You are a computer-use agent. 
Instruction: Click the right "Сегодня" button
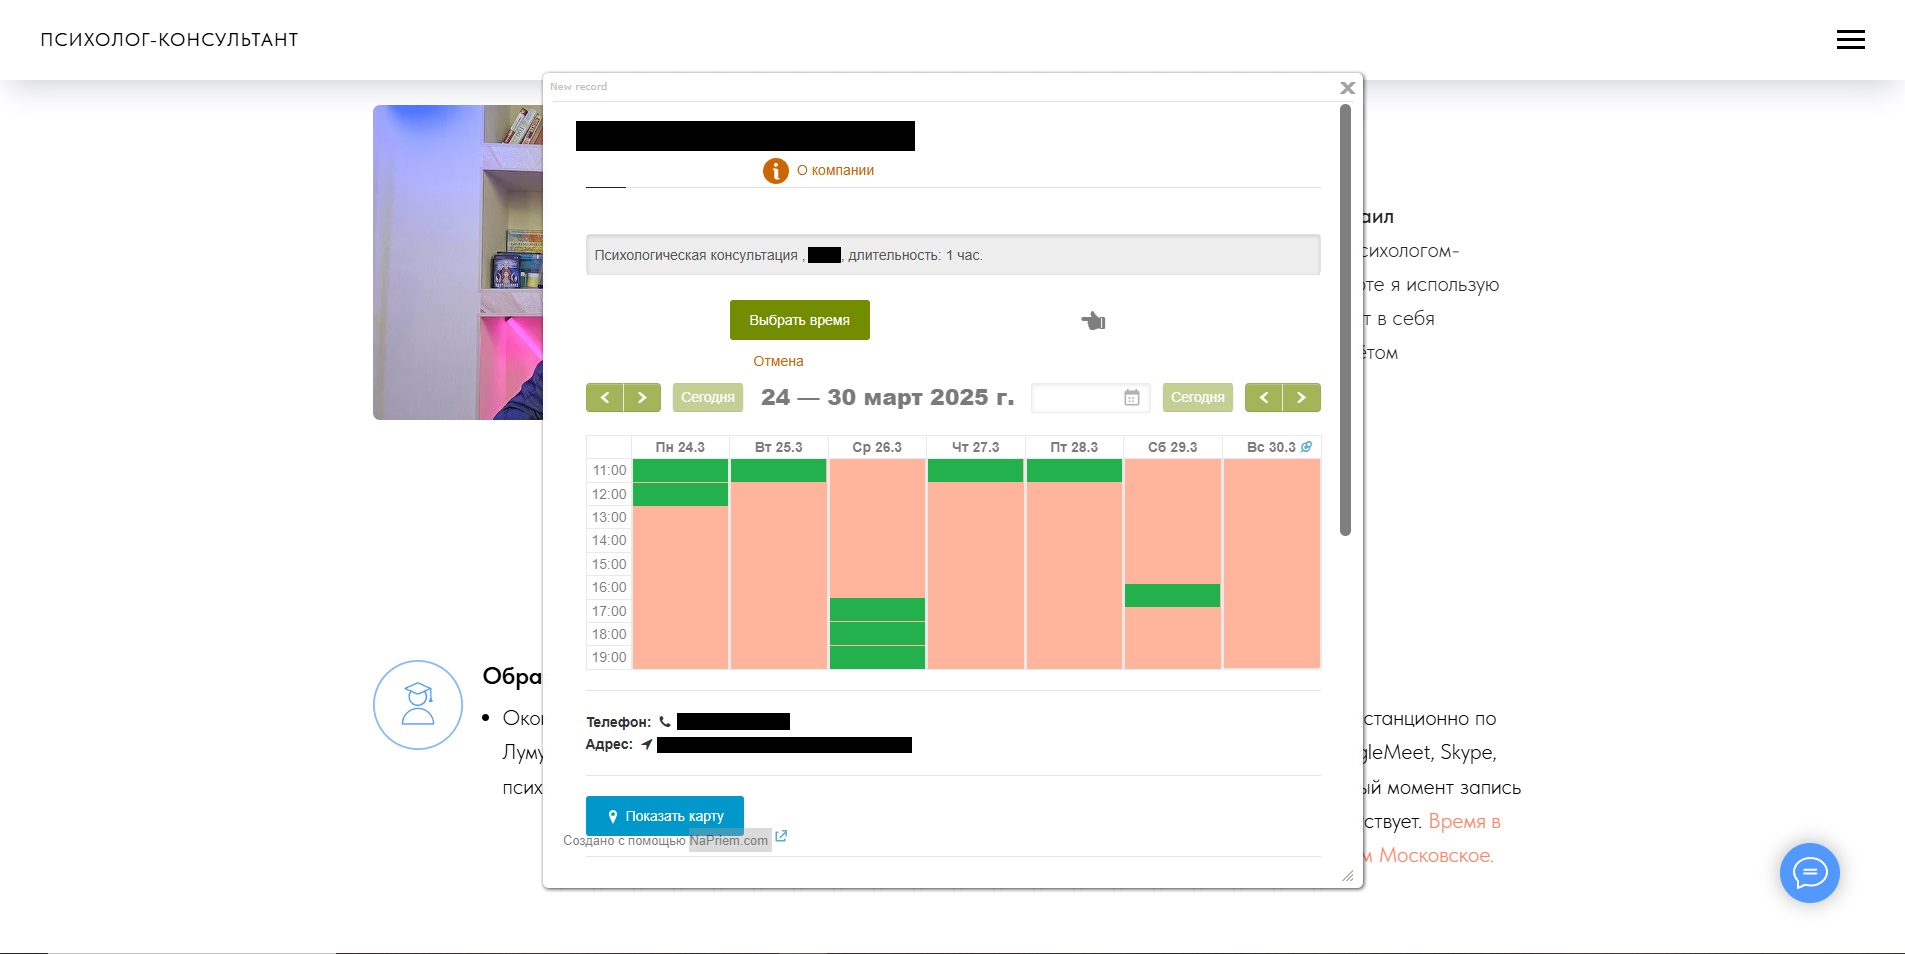coord(1198,397)
